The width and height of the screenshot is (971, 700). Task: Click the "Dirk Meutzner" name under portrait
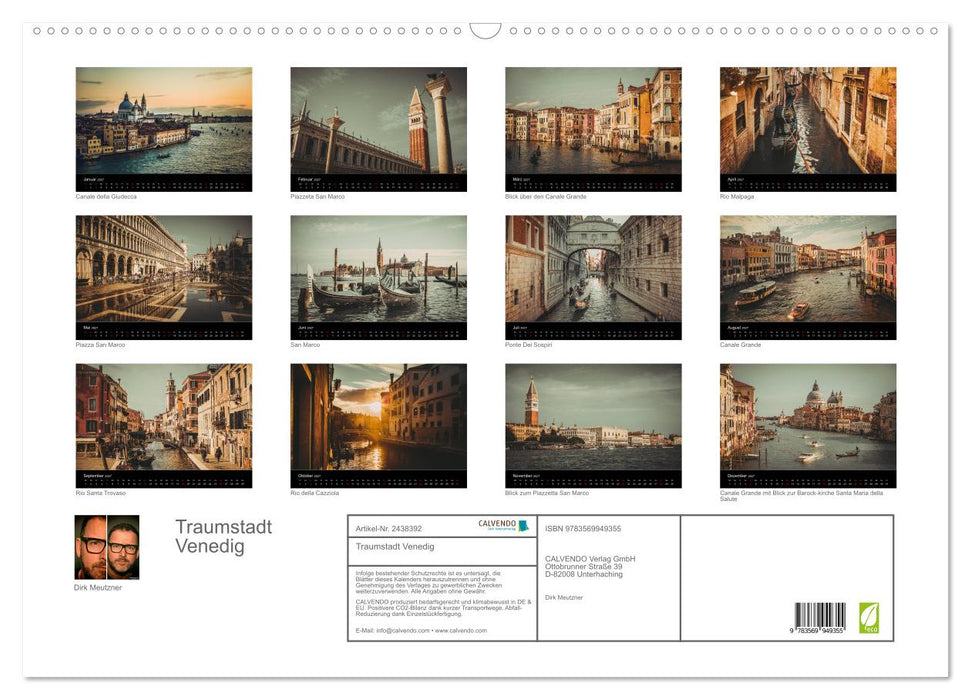point(98,587)
